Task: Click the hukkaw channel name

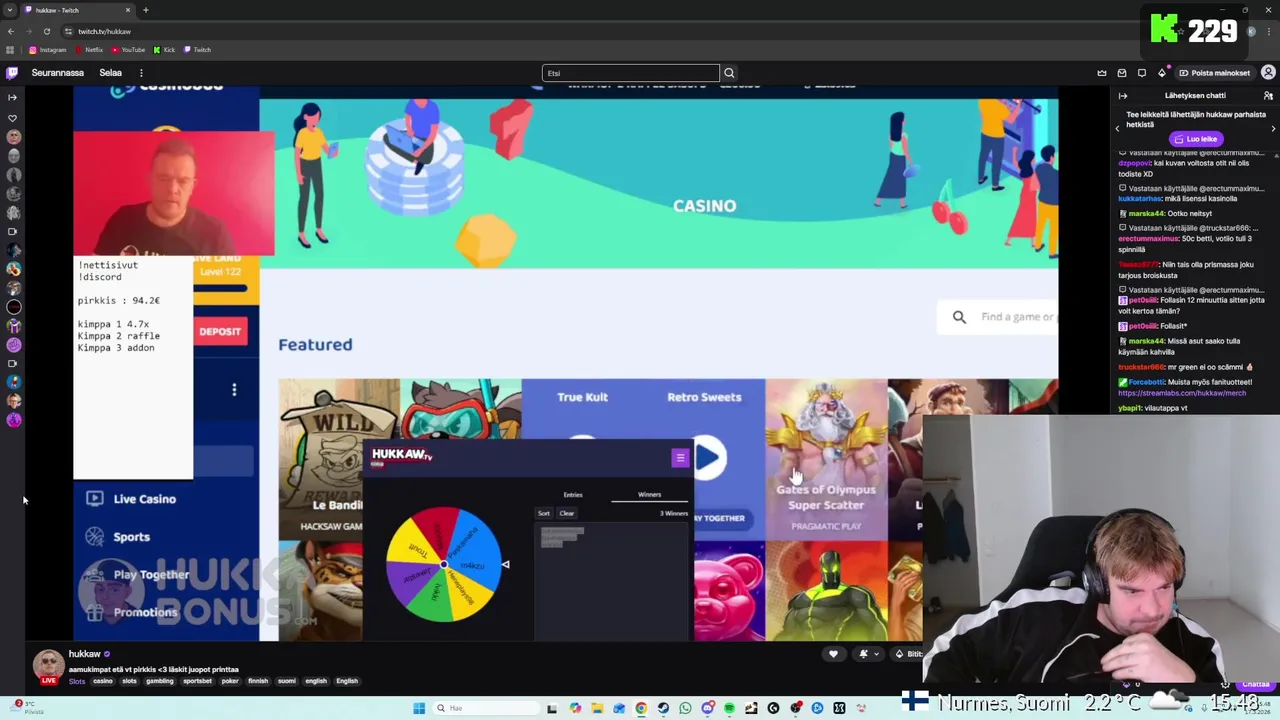Action: (84, 654)
